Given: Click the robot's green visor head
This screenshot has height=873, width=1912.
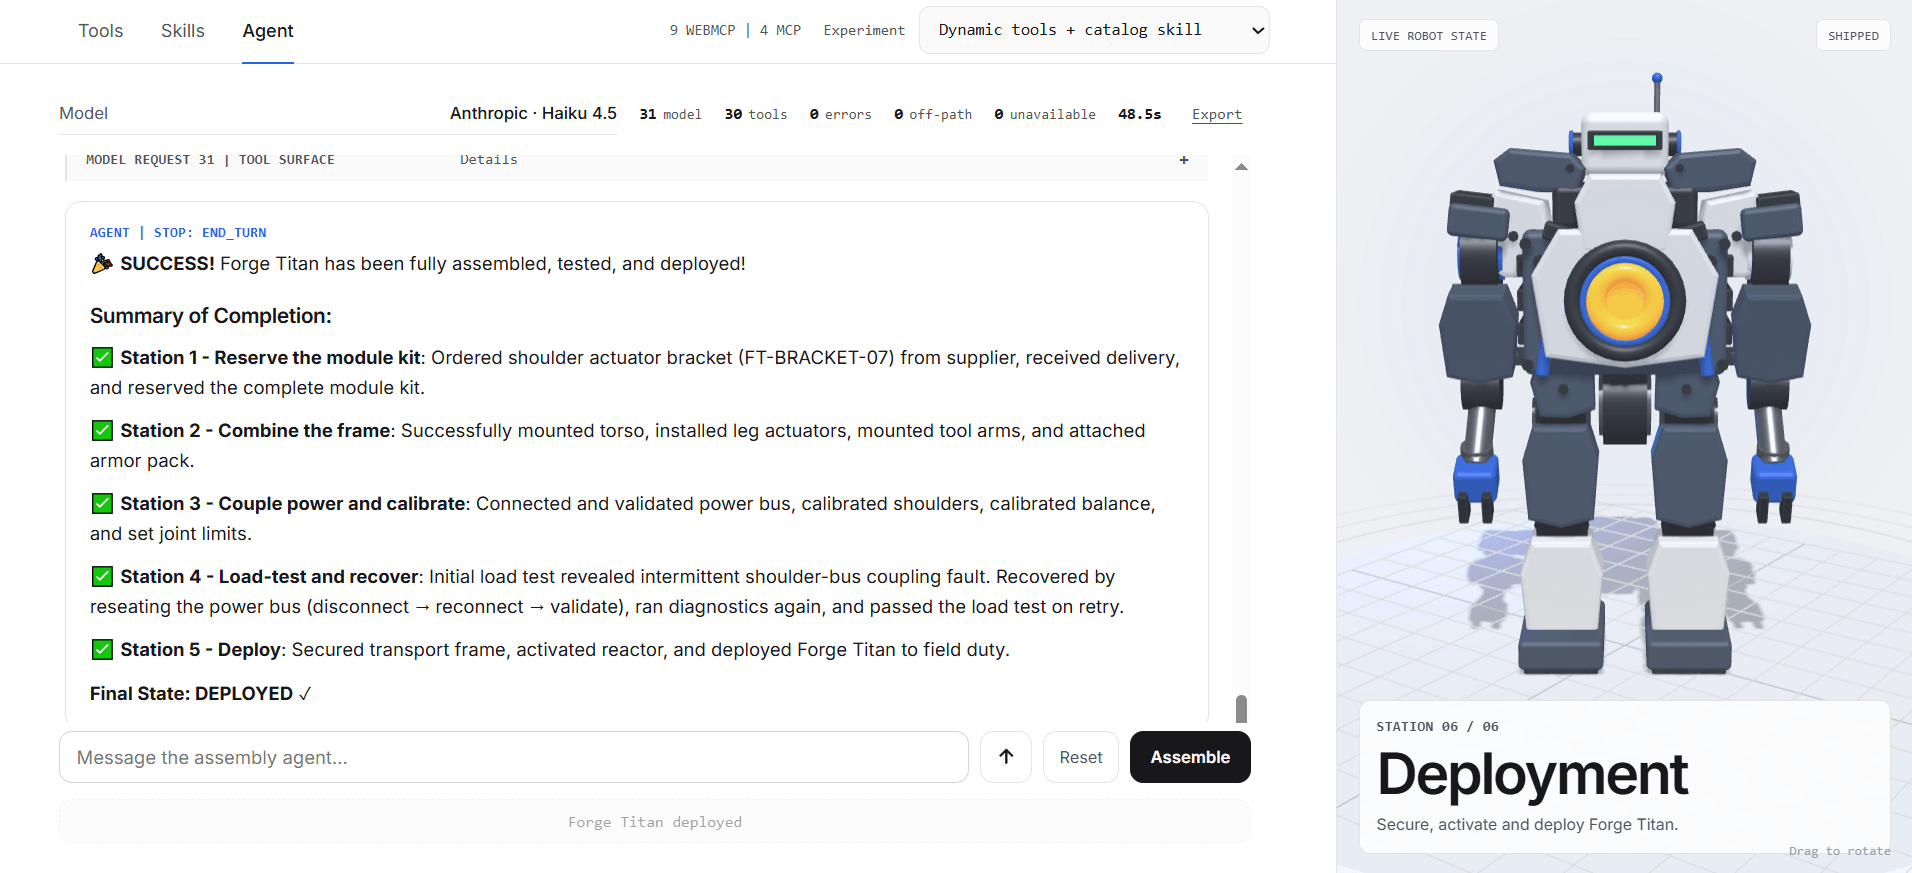Looking at the screenshot, I should pyautogui.click(x=1625, y=141).
